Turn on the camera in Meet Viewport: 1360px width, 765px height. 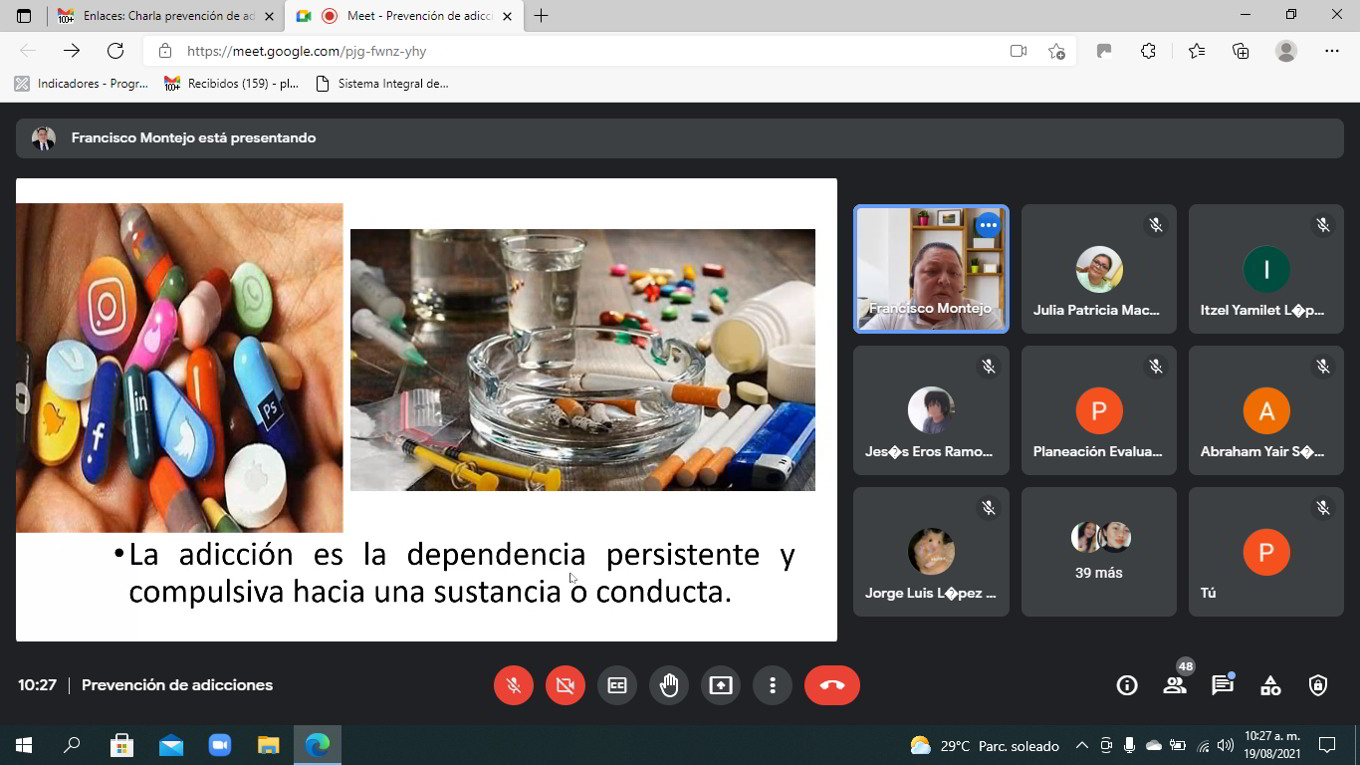point(565,685)
